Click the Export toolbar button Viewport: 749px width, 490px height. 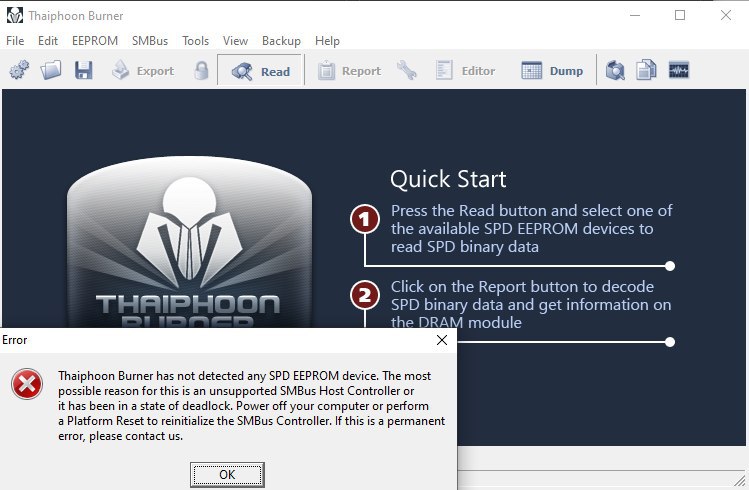pyautogui.click(x=143, y=71)
